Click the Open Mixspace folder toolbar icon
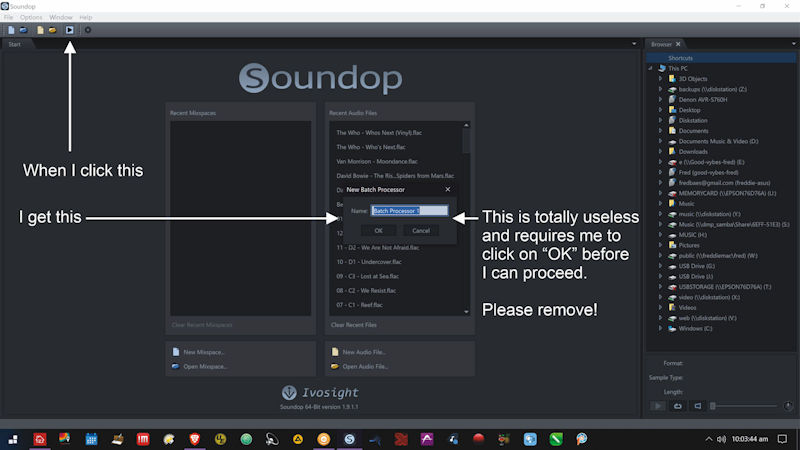 click(22, 30)
